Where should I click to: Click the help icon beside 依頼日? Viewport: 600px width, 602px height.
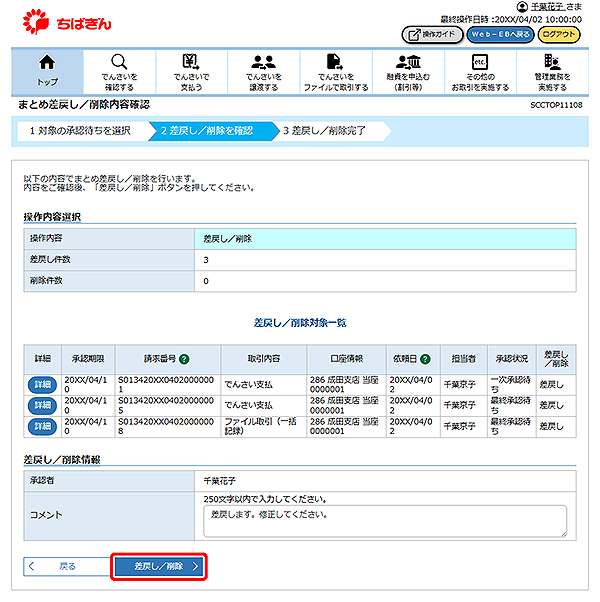click(426, 358)
